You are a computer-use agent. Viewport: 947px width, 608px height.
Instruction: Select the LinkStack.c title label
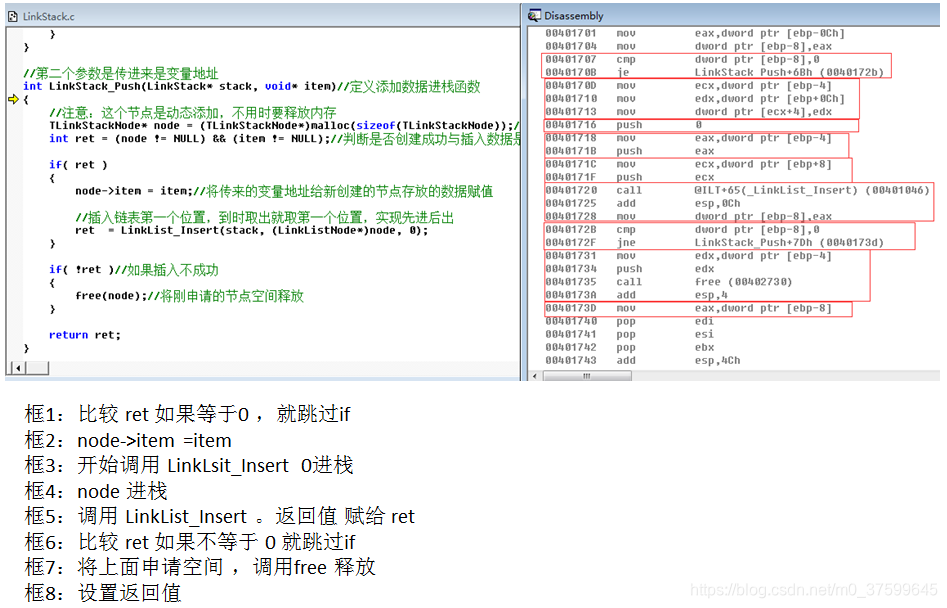48,17
